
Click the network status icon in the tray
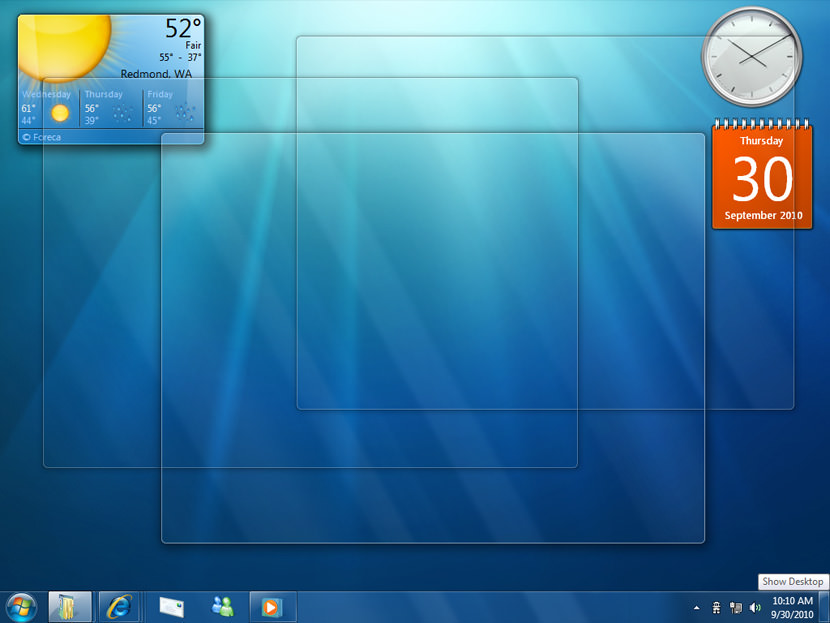(x=734, y=607)
